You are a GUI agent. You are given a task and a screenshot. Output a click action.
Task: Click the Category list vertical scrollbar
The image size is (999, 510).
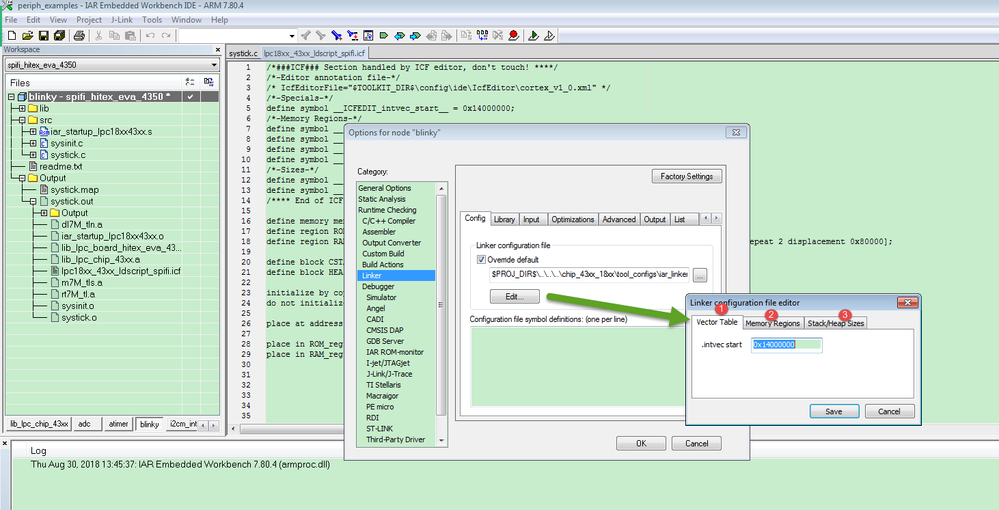click(442, 313)
